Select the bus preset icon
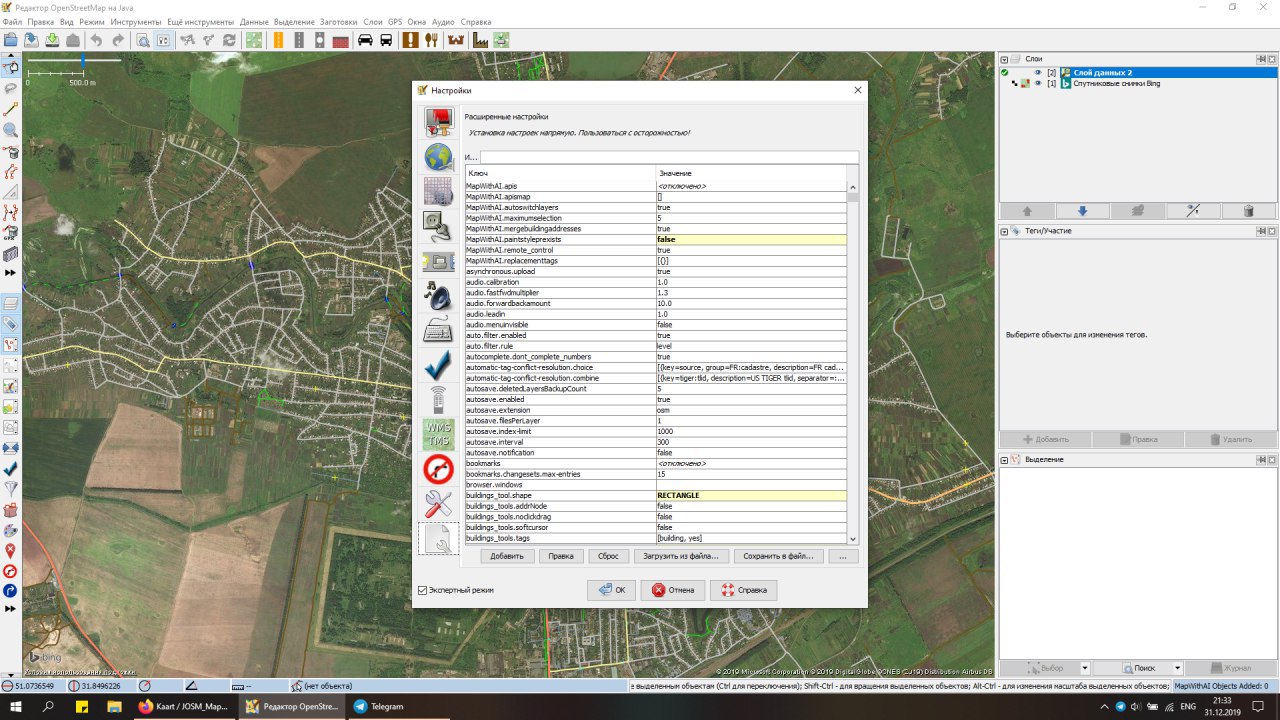Viewport: 1280px width, 720px height. tap(386, 40)
